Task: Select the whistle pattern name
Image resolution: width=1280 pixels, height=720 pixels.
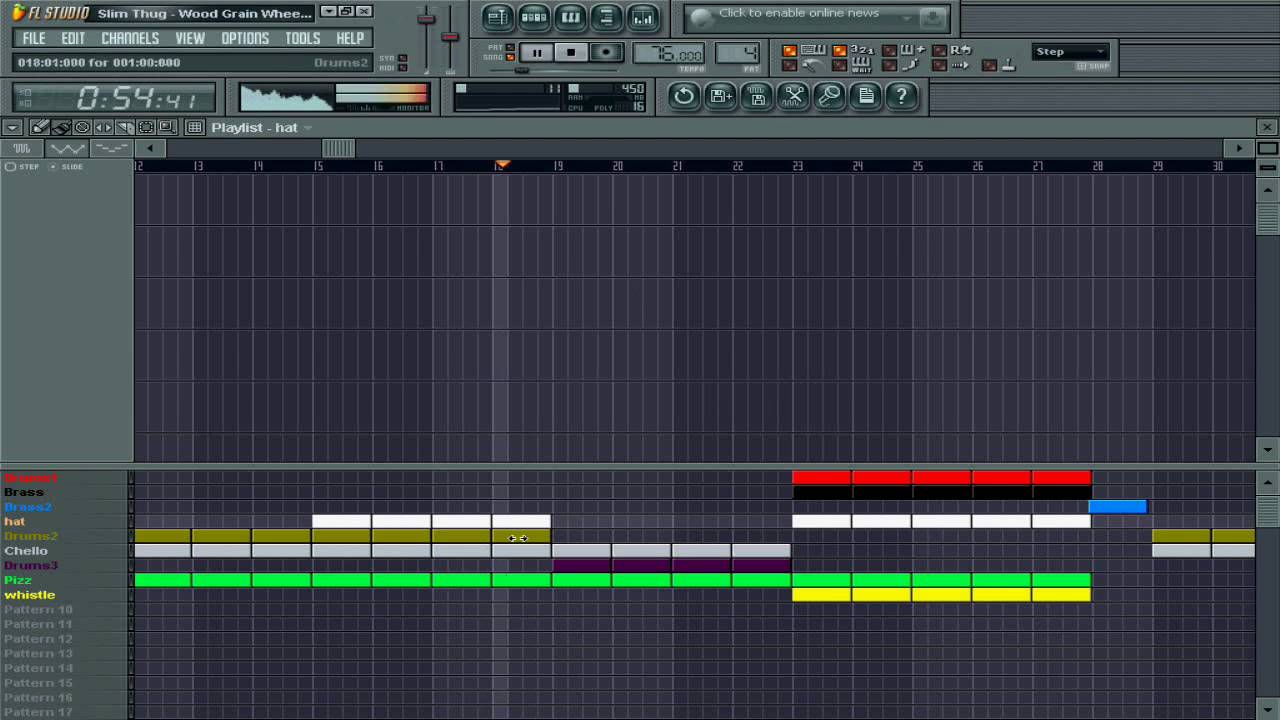Action: [x=30, y=595]
